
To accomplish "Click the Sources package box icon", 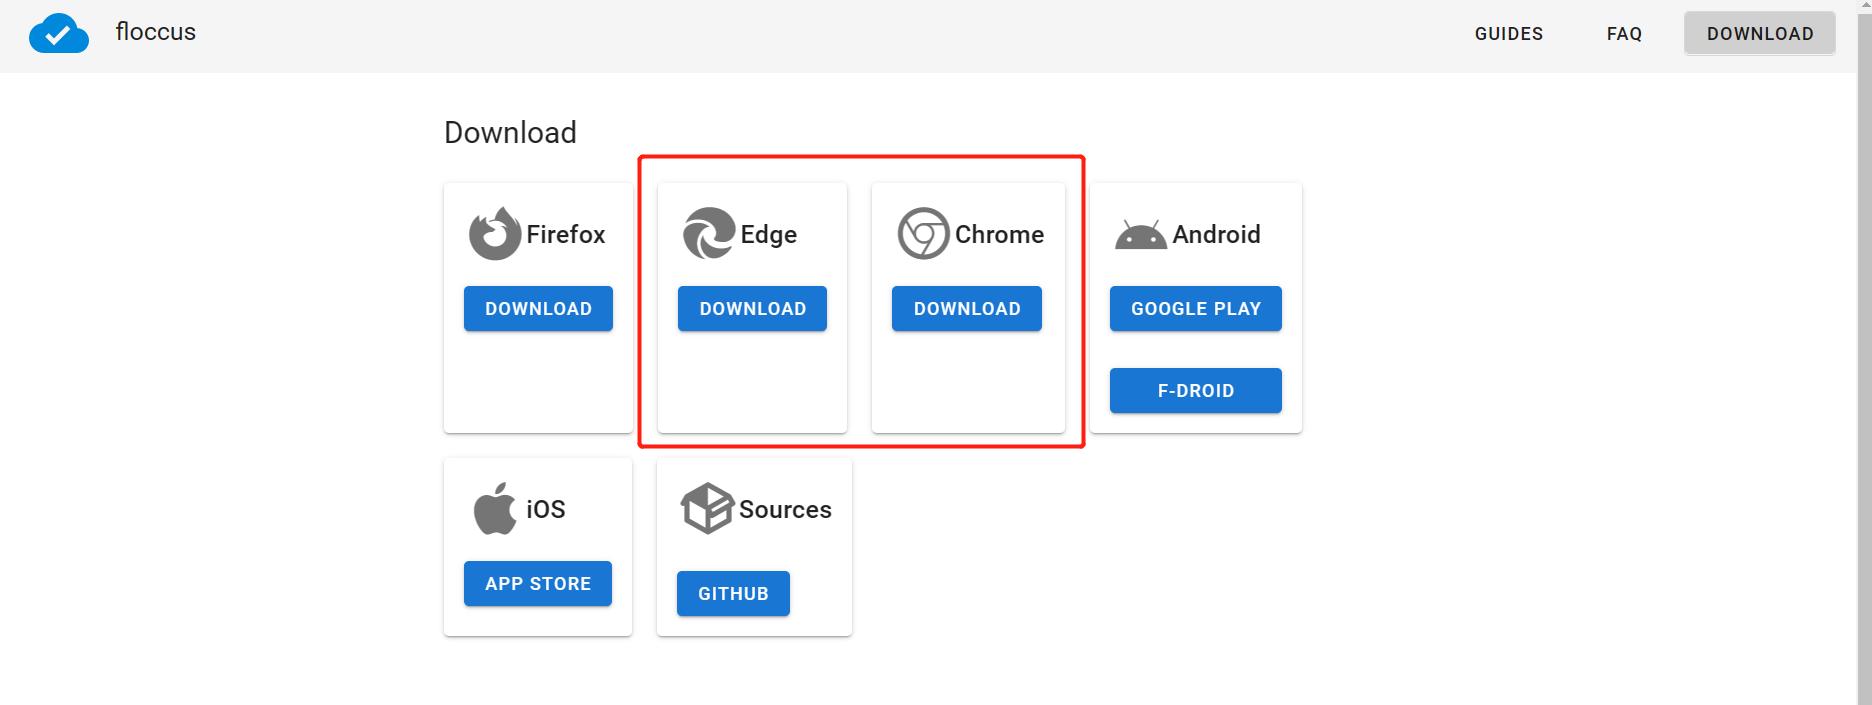I will [707, 509].
